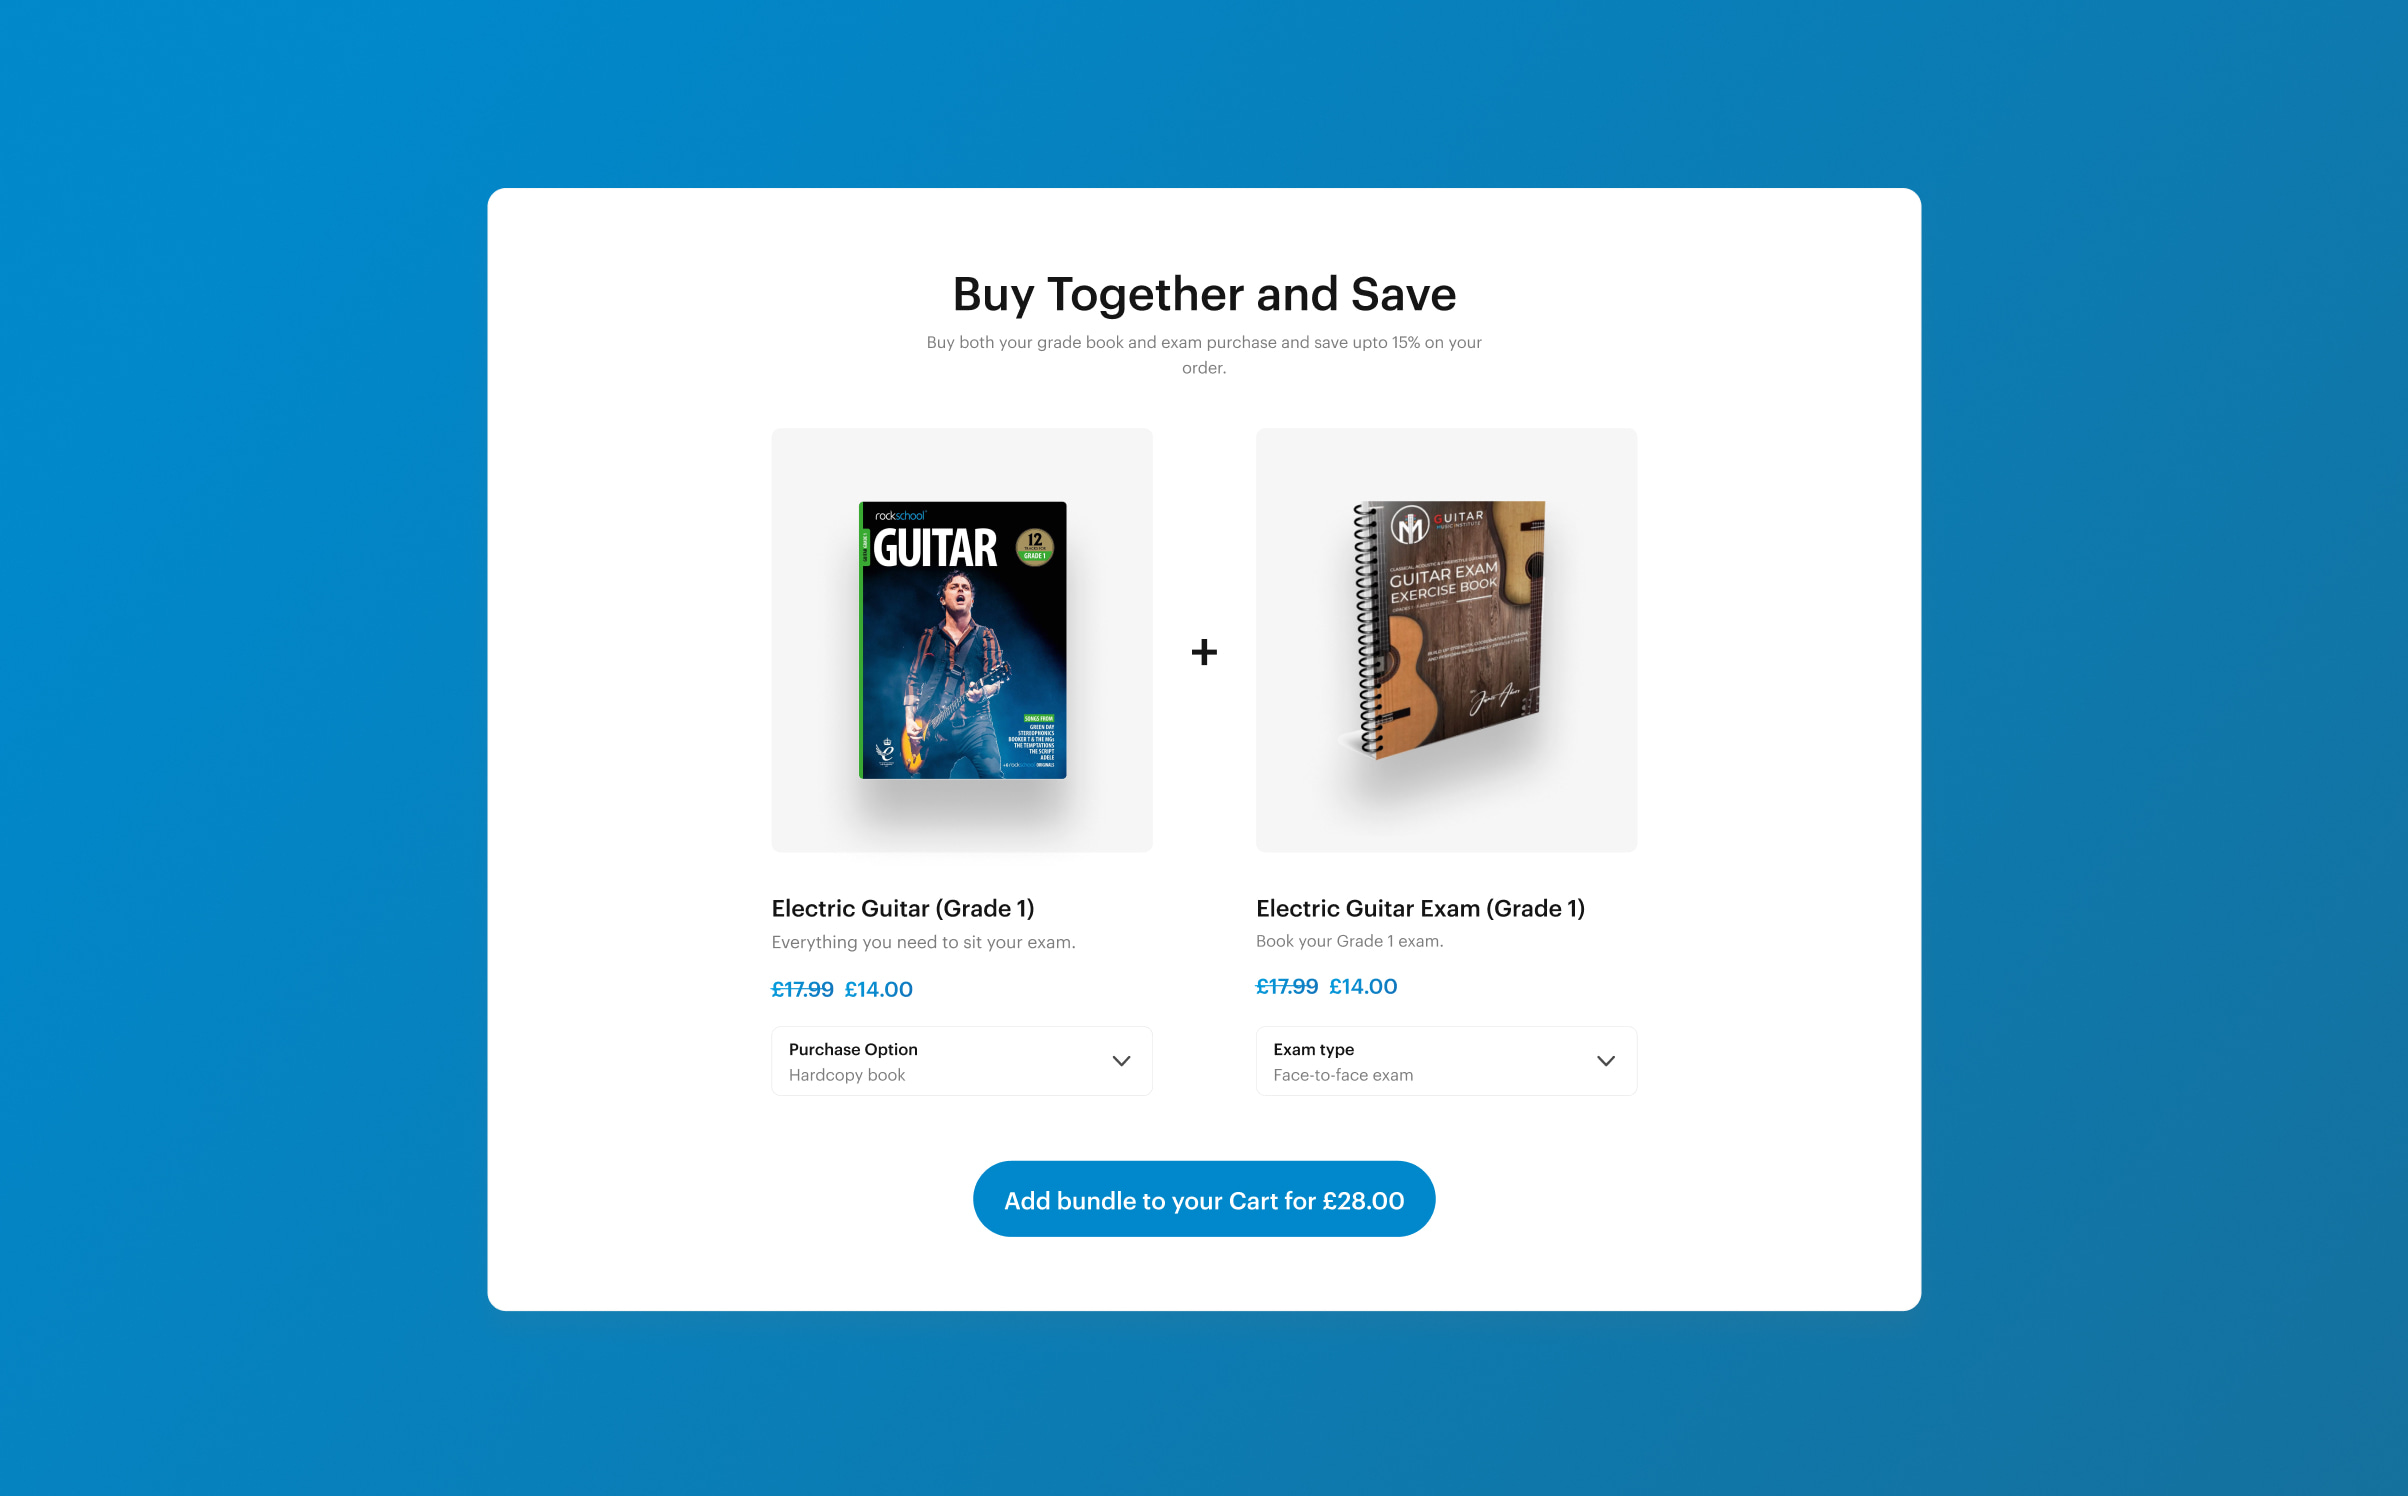This screenshot has height=1496, width=2408.
Task: Add bundle to your Cart for £28.00
Action: tap(1204, 1199)
